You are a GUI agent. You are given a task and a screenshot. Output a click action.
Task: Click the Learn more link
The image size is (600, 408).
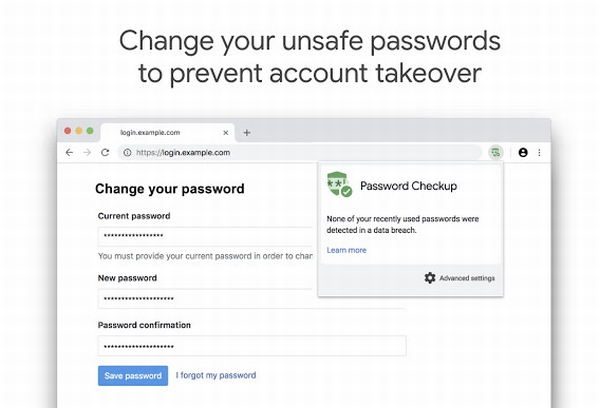tap(346, 250)
